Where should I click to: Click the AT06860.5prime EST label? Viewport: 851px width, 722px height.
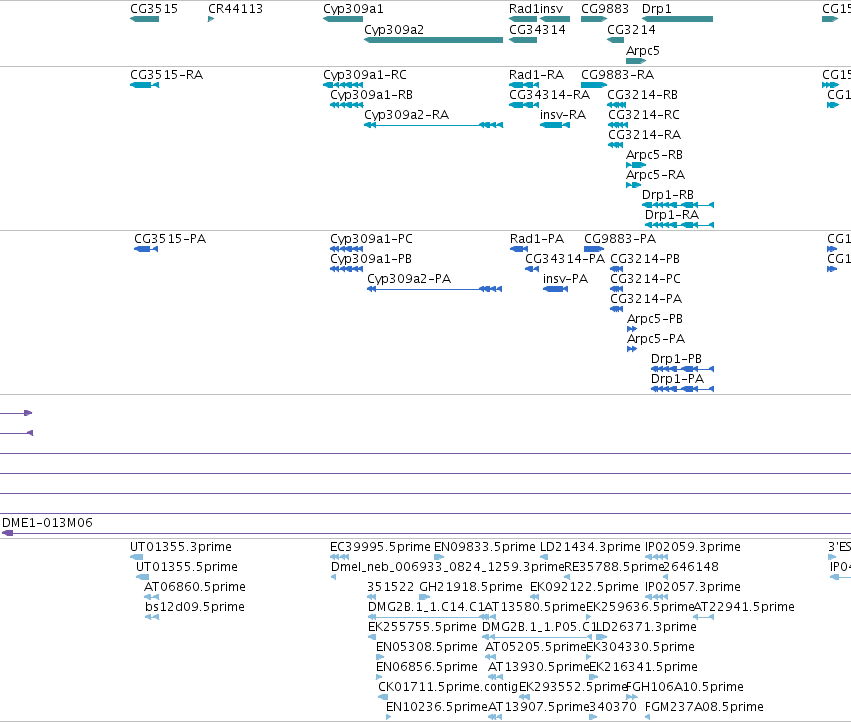195,587
